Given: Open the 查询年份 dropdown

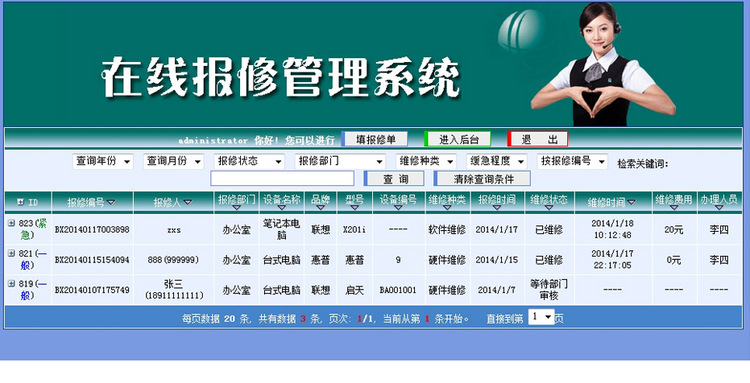Looking at the screenshot, I should [102, 162].
